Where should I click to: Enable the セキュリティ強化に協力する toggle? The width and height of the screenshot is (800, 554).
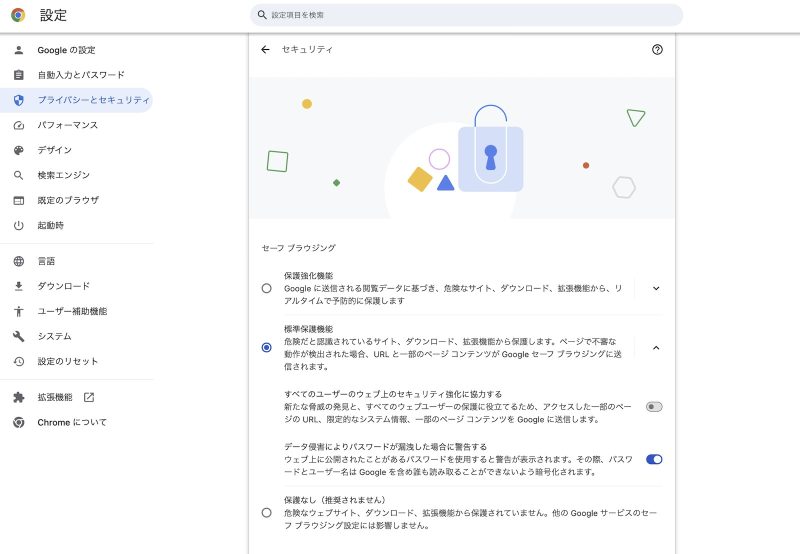point(654,407)
